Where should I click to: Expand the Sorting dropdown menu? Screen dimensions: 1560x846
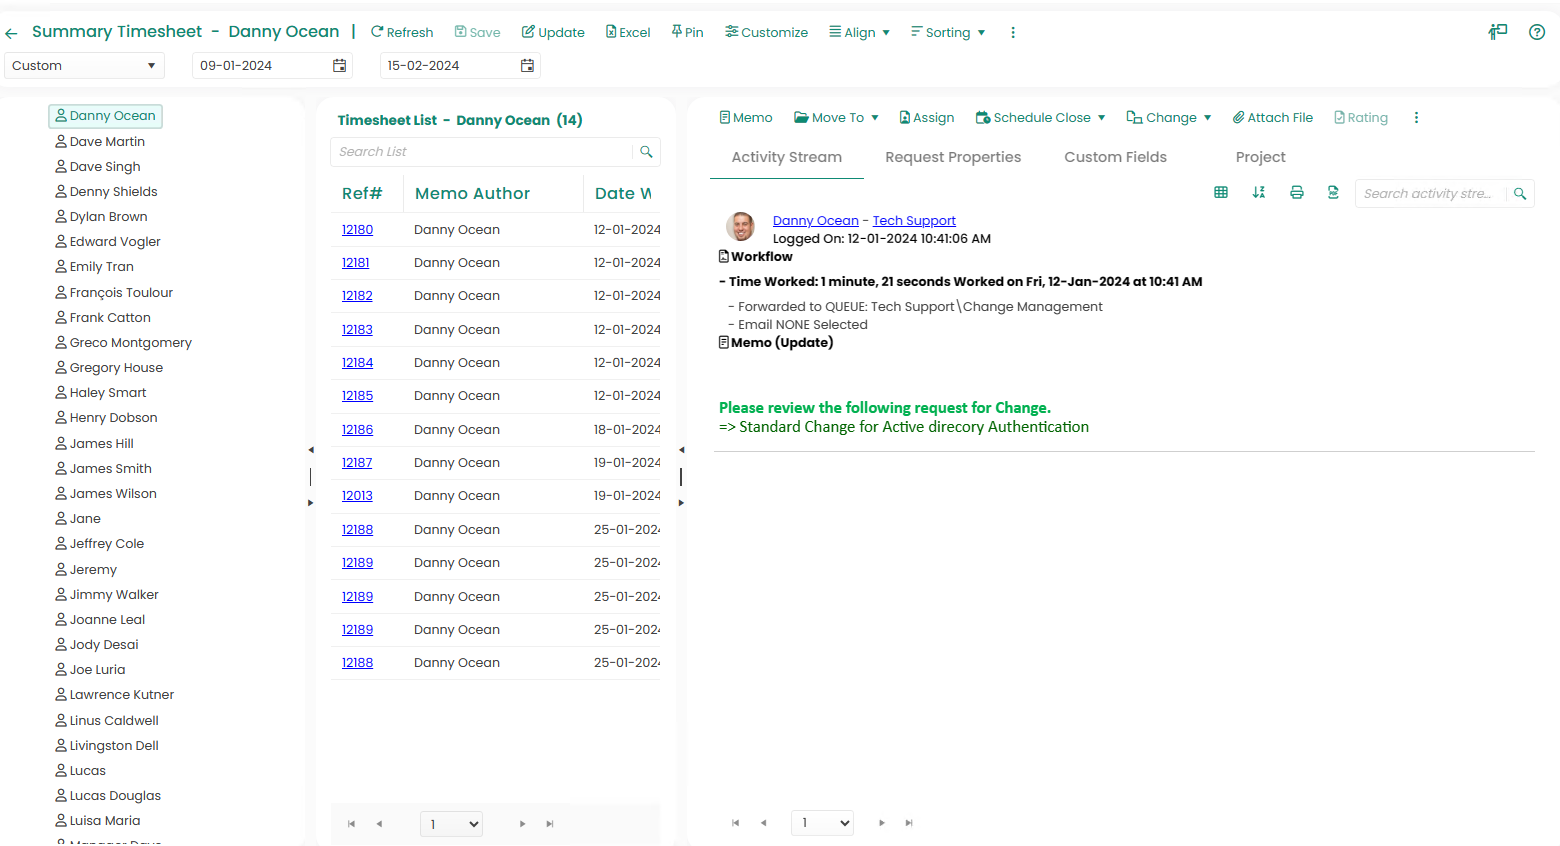click(x=948, y=33)
